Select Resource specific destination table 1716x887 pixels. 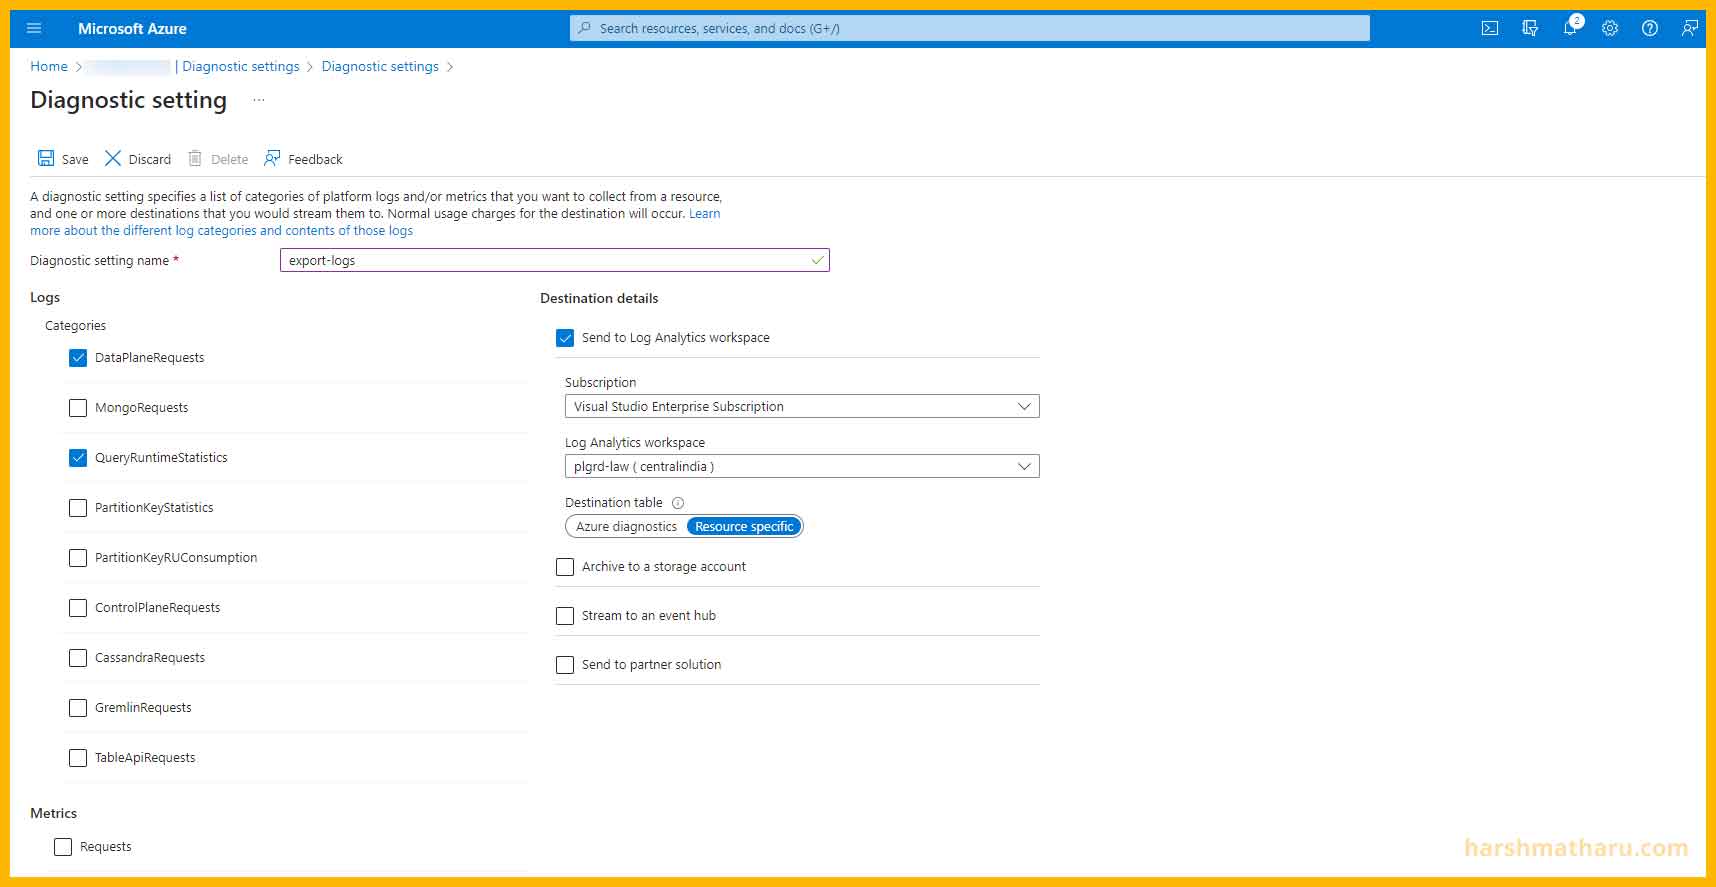click(x=744, y=526)
